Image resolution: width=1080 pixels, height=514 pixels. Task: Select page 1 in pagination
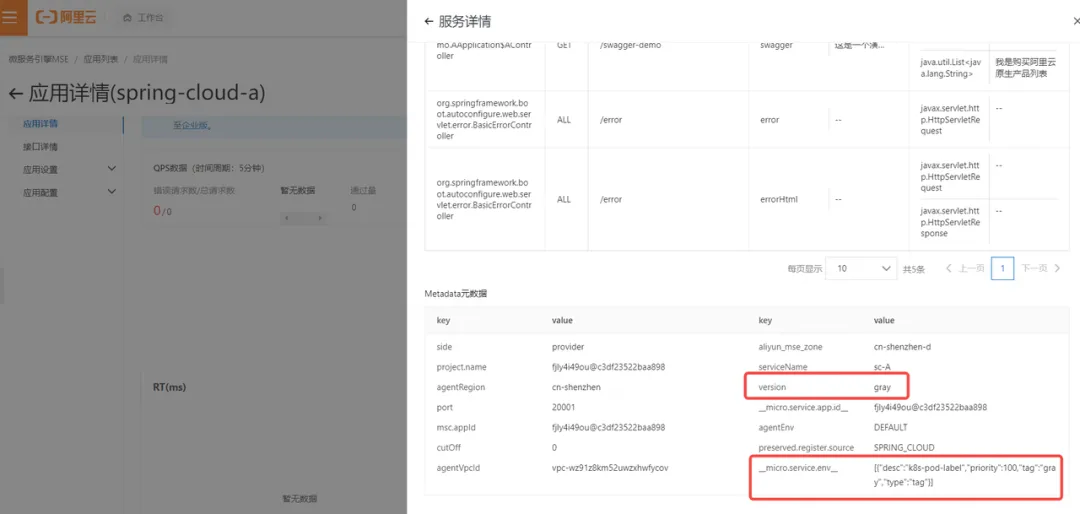(1002, 268)
